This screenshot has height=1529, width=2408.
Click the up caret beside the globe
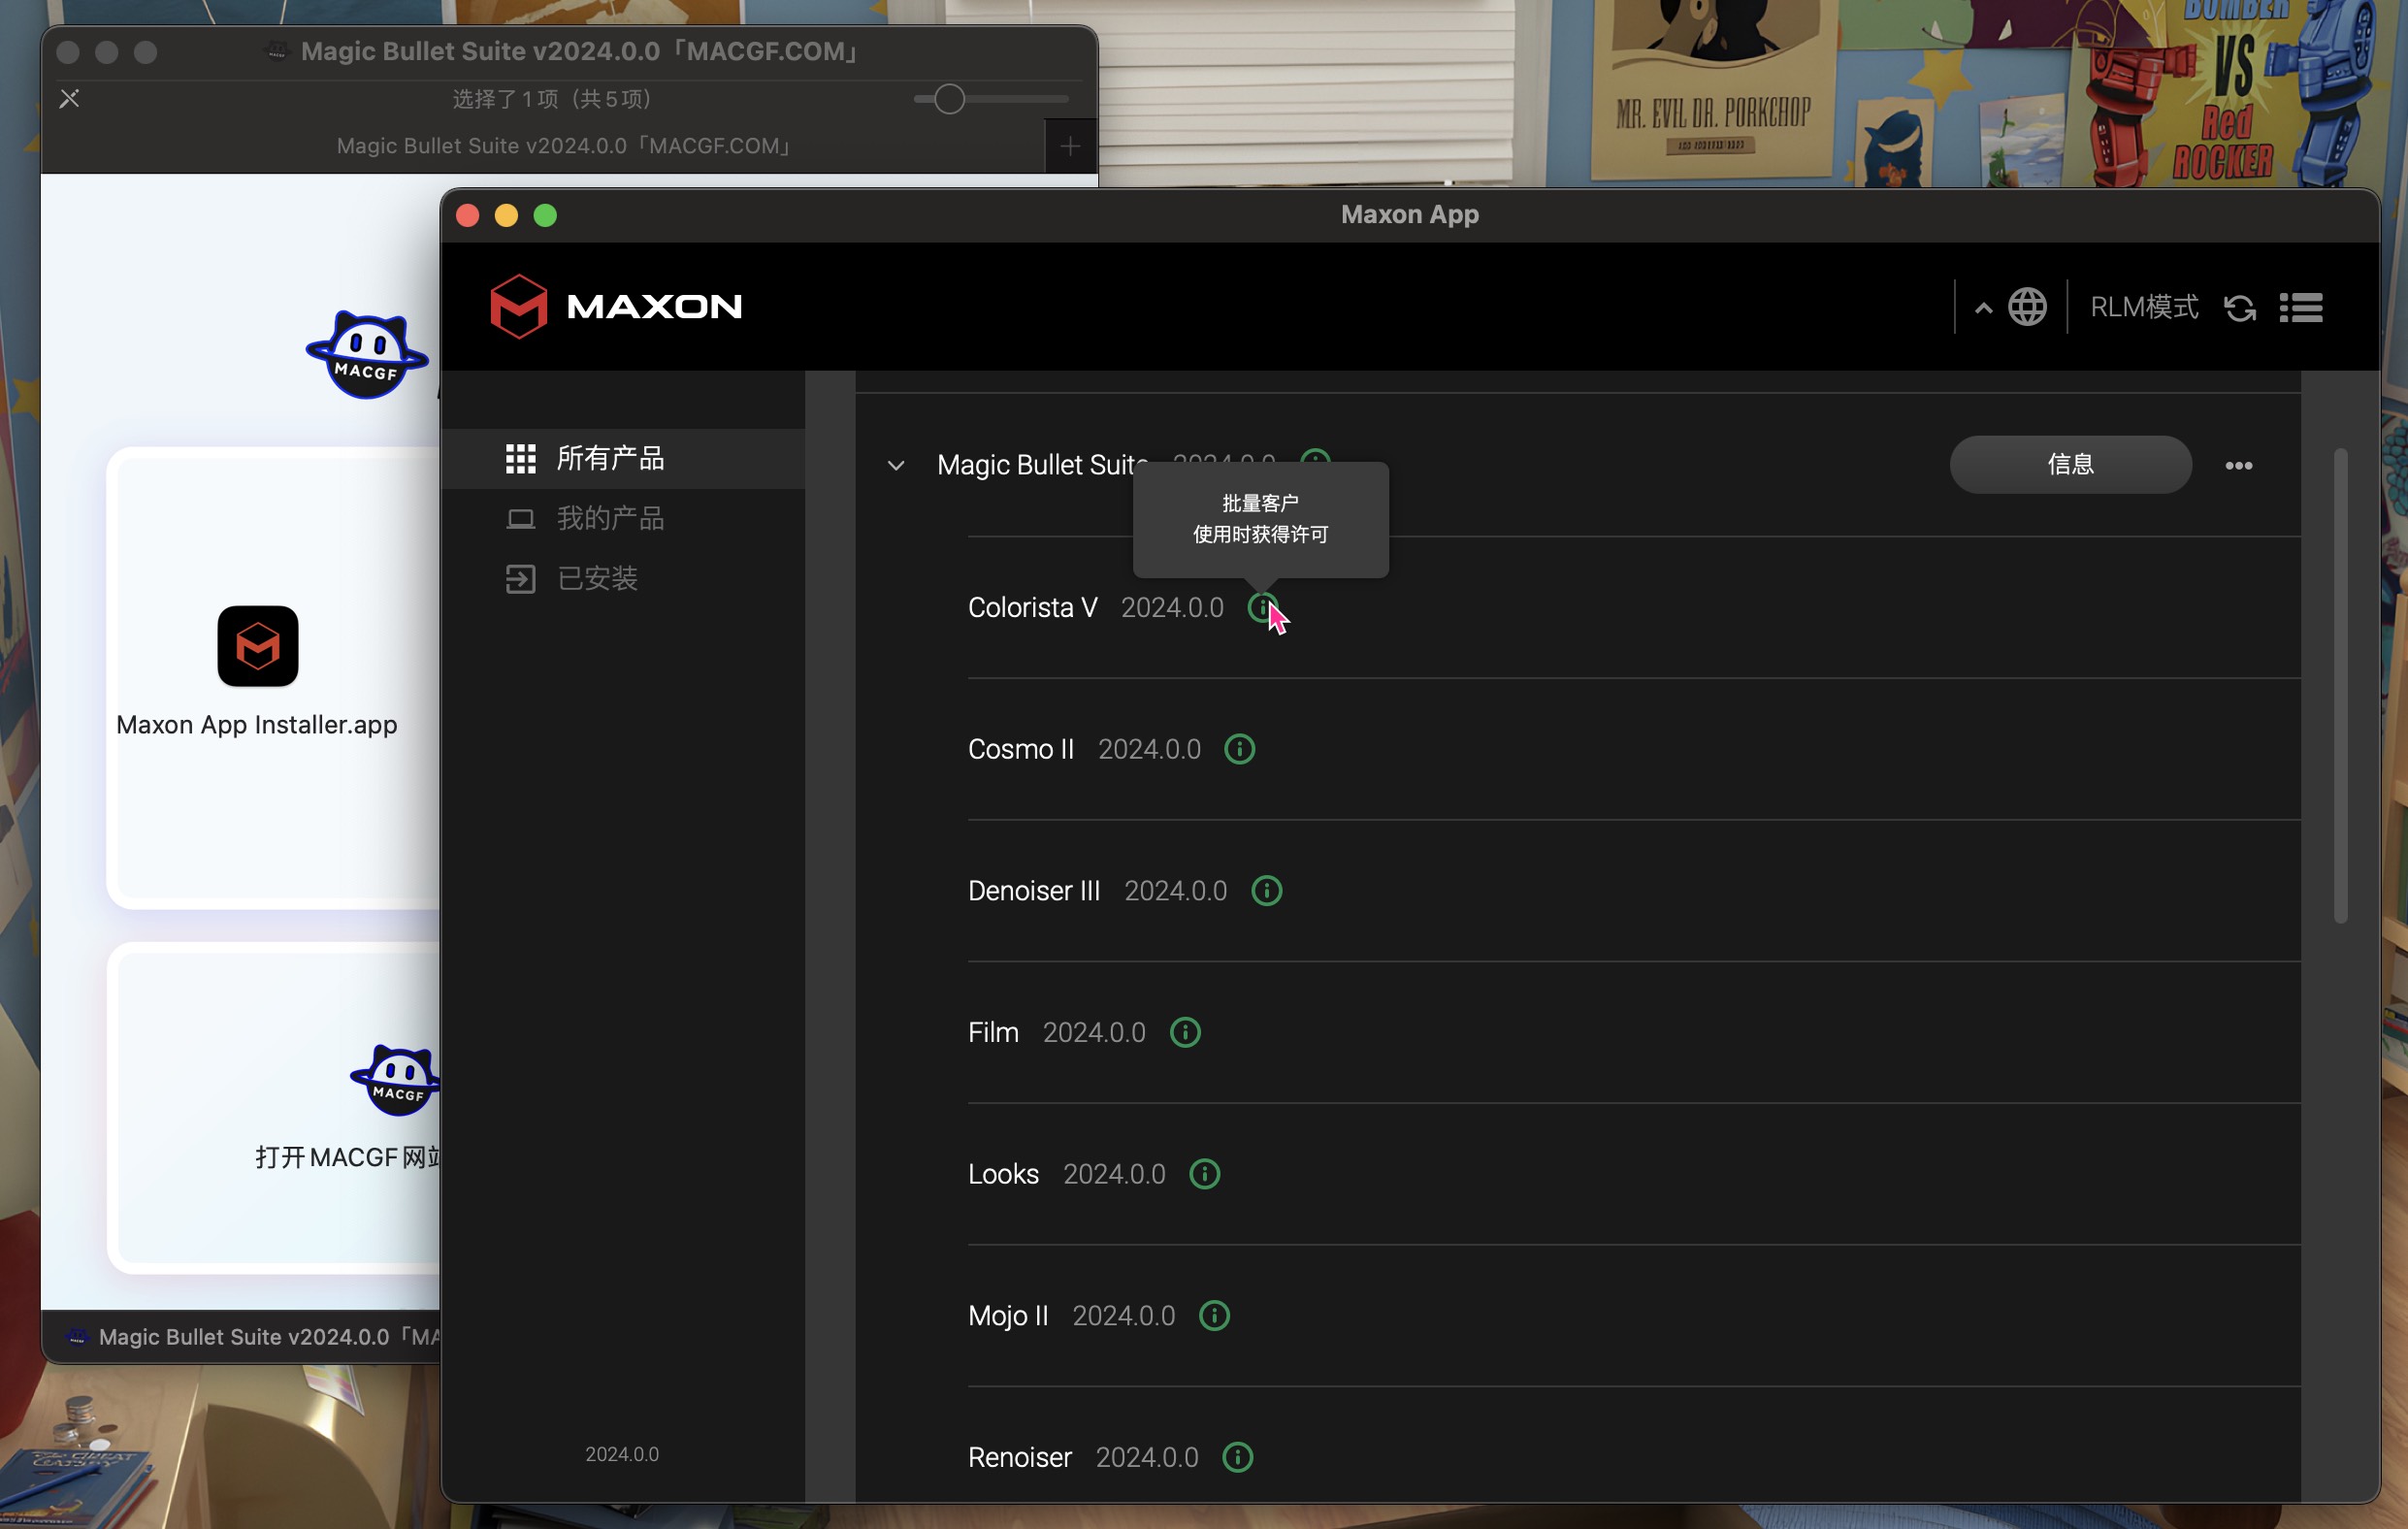click(x=1983, y=308)
